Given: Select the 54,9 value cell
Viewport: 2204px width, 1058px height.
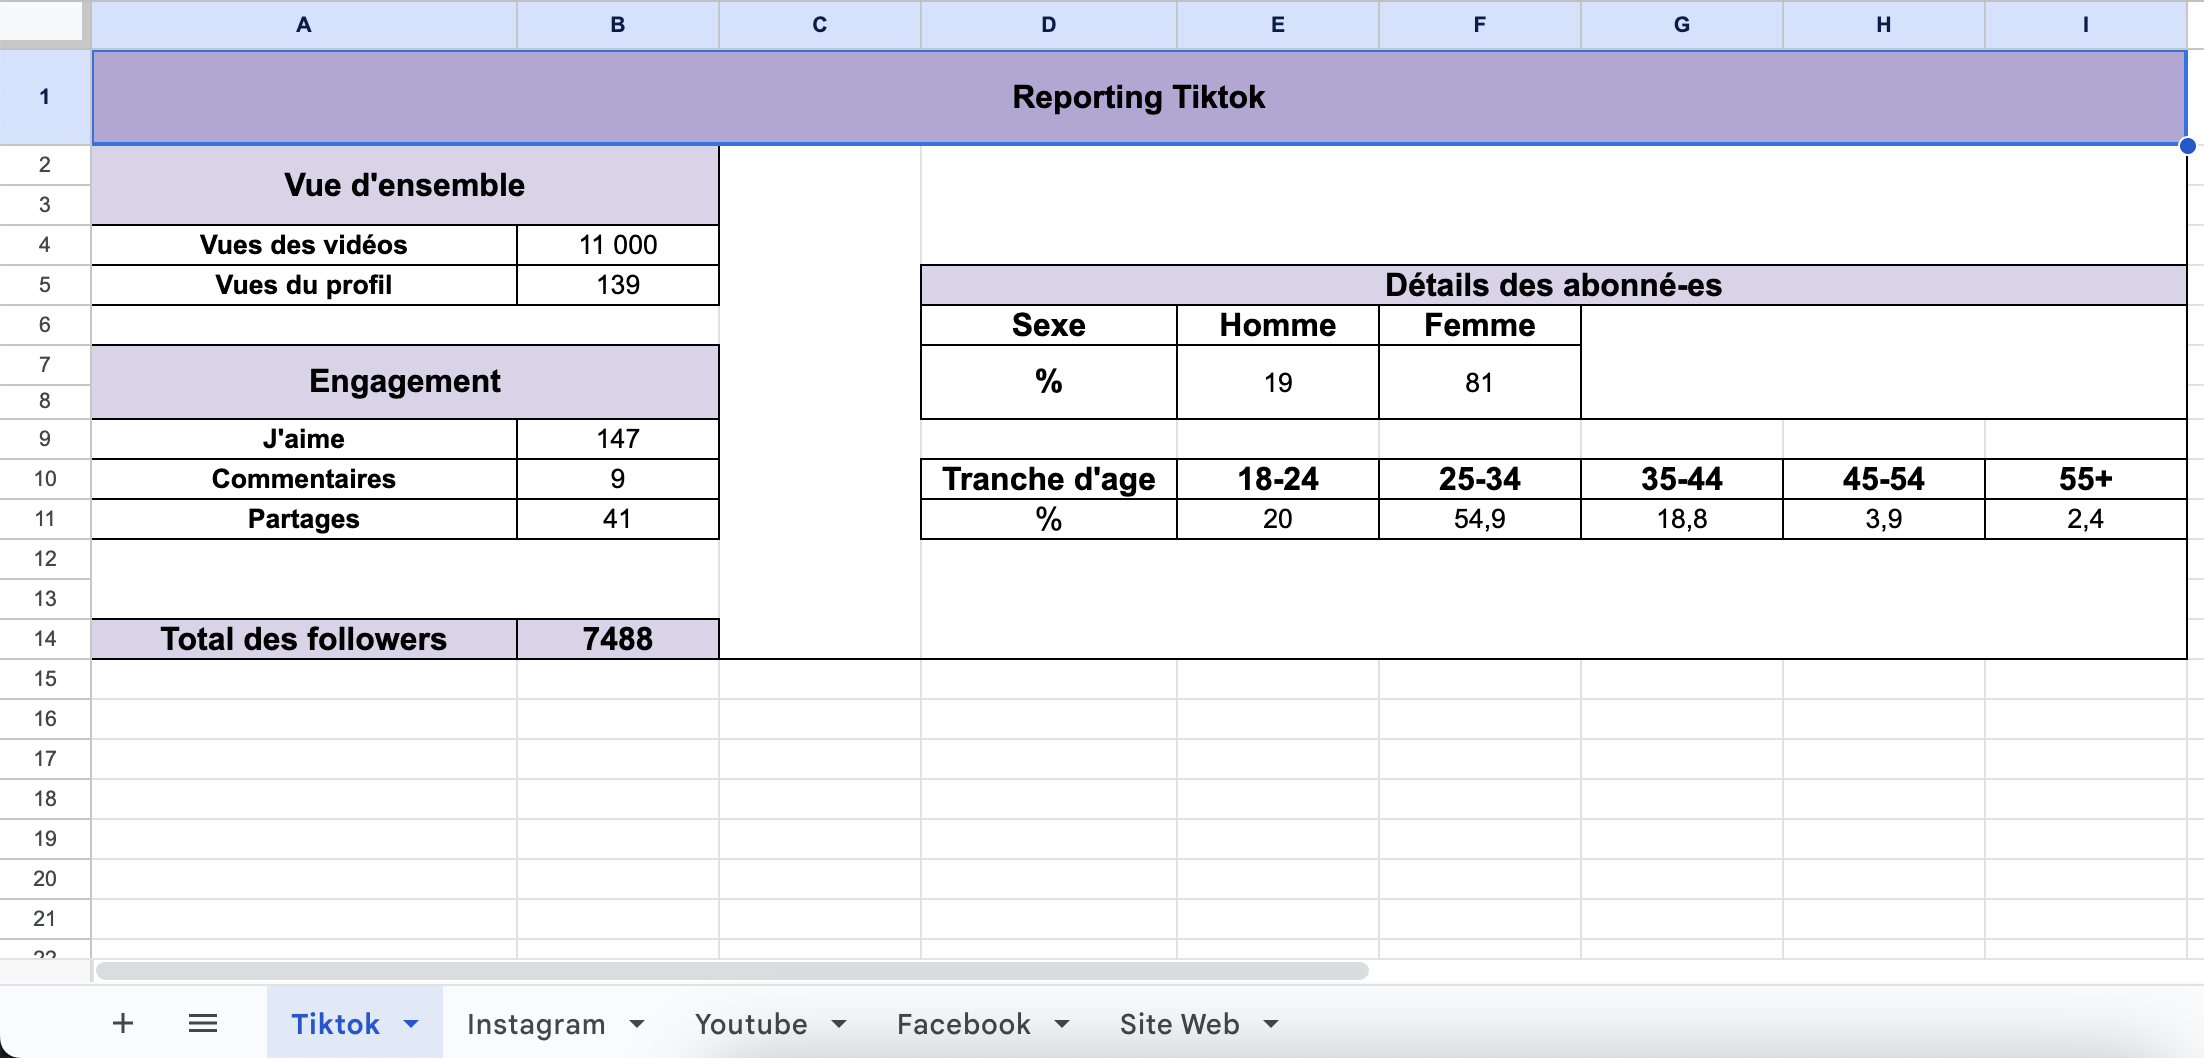Looking at the screenshot, I should (x=1480, y=519).
